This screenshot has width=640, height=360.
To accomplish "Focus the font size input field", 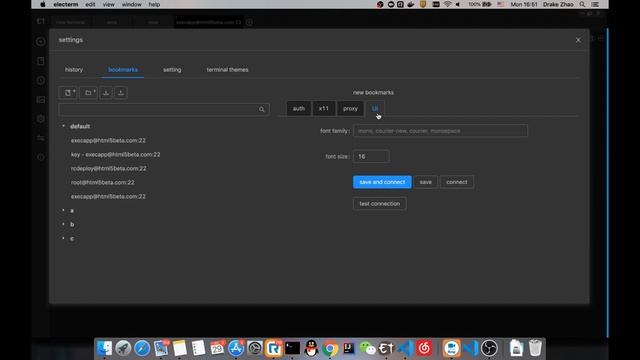I will pos(371,156).
